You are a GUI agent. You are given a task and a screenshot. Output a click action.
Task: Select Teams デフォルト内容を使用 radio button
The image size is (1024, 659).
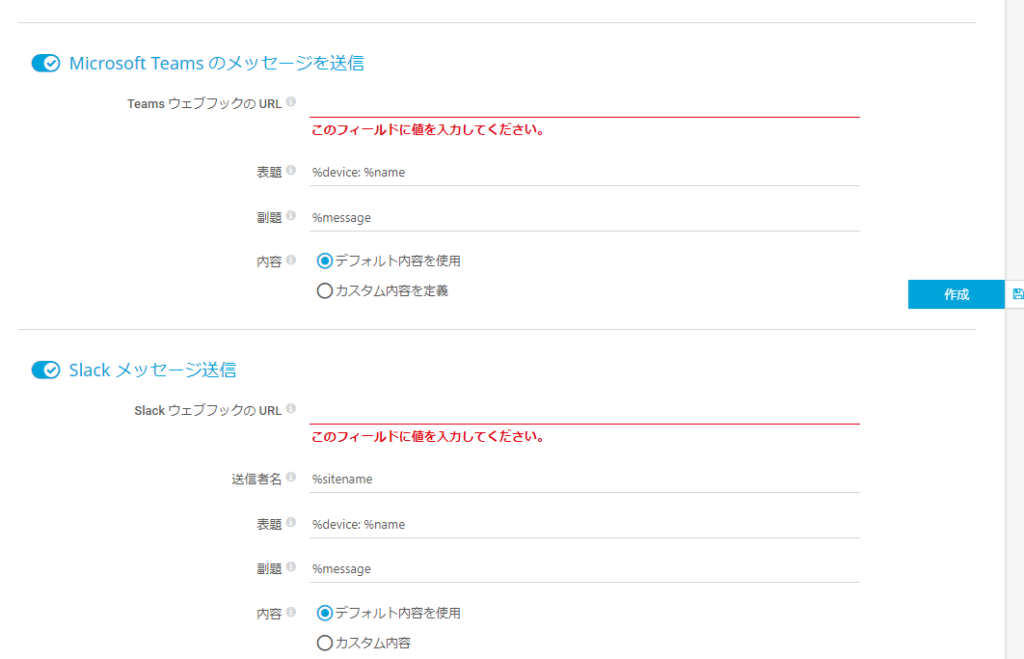pyautogui.click(x=325, y=261)
